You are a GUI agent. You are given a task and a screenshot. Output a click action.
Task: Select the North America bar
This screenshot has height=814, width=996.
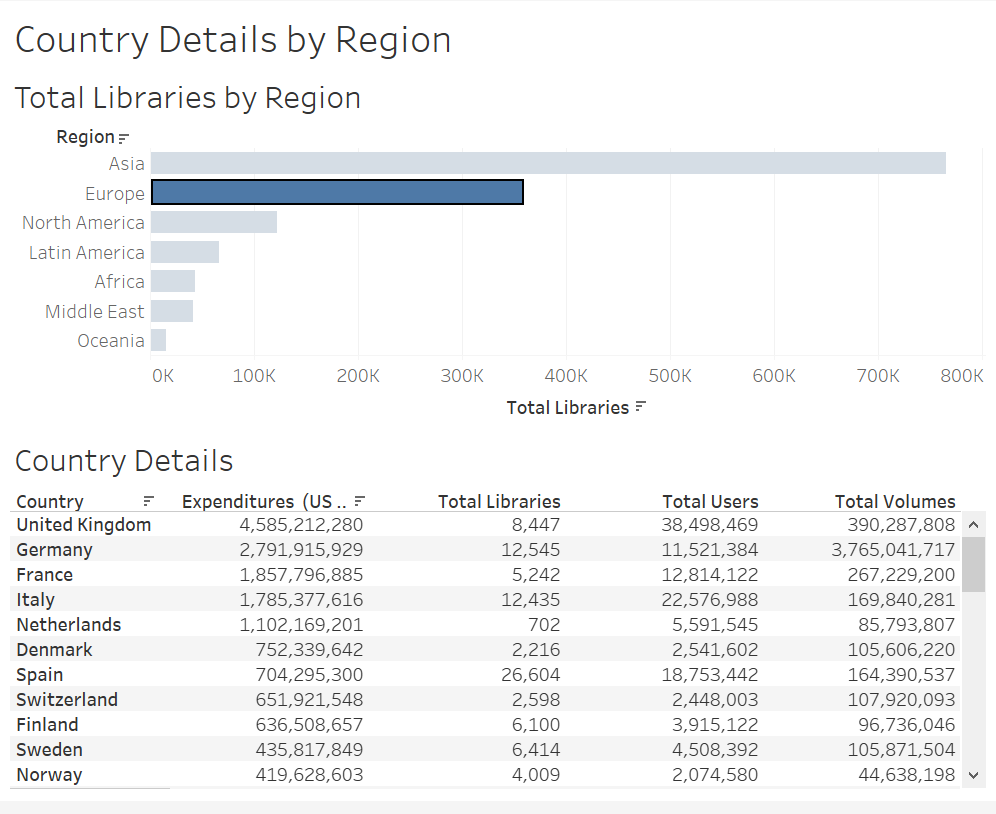tap(215, 221)
